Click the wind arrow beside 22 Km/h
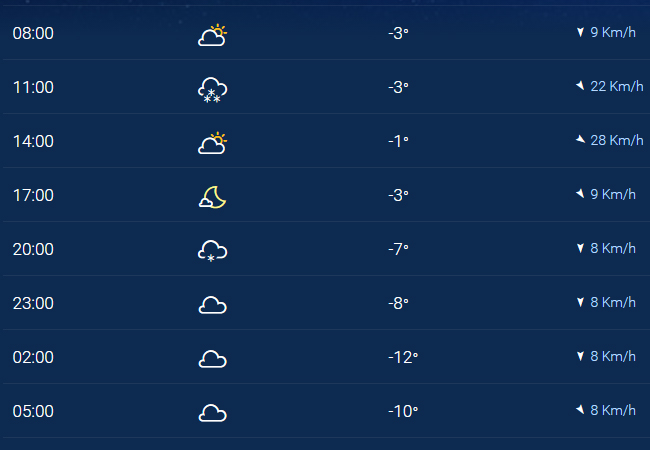 580,86
